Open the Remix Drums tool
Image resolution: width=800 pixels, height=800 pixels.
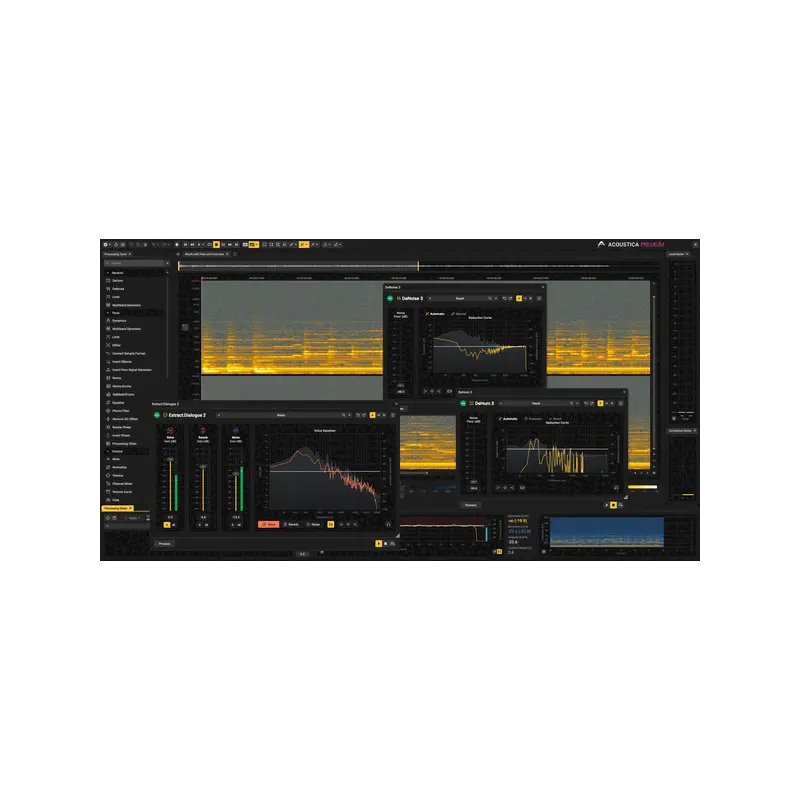click(121, 386)
